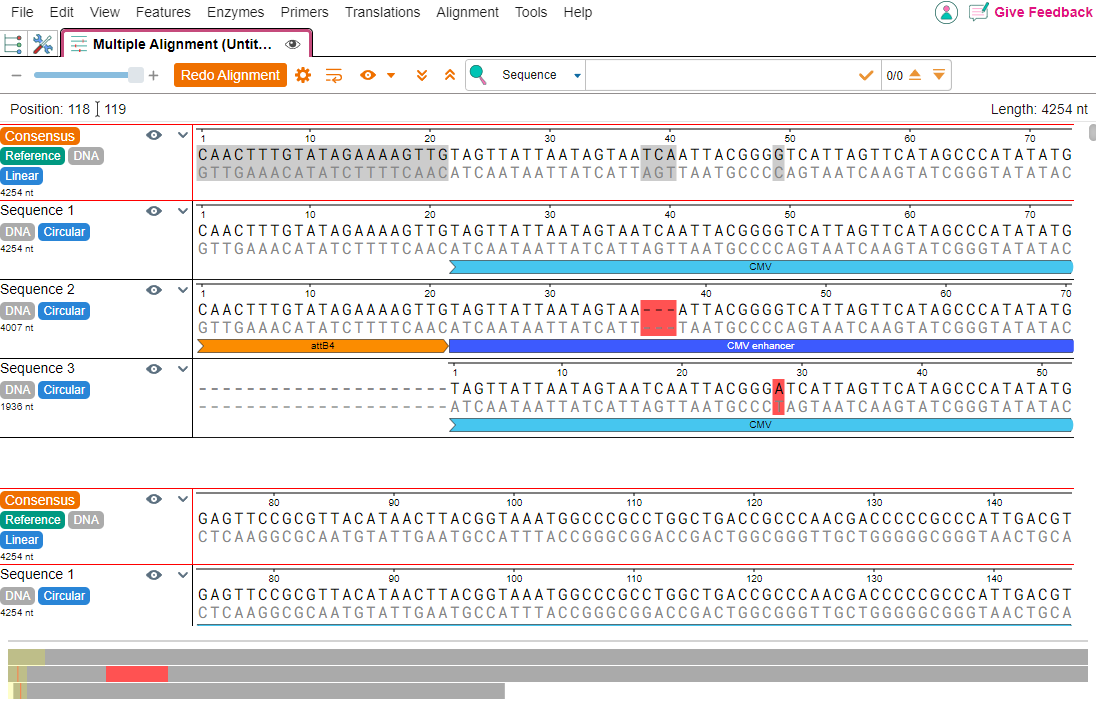The image size is (1096, 703).
Task: Select the CMV feature on Sequence 3
Action: click(x=761, y=425)
